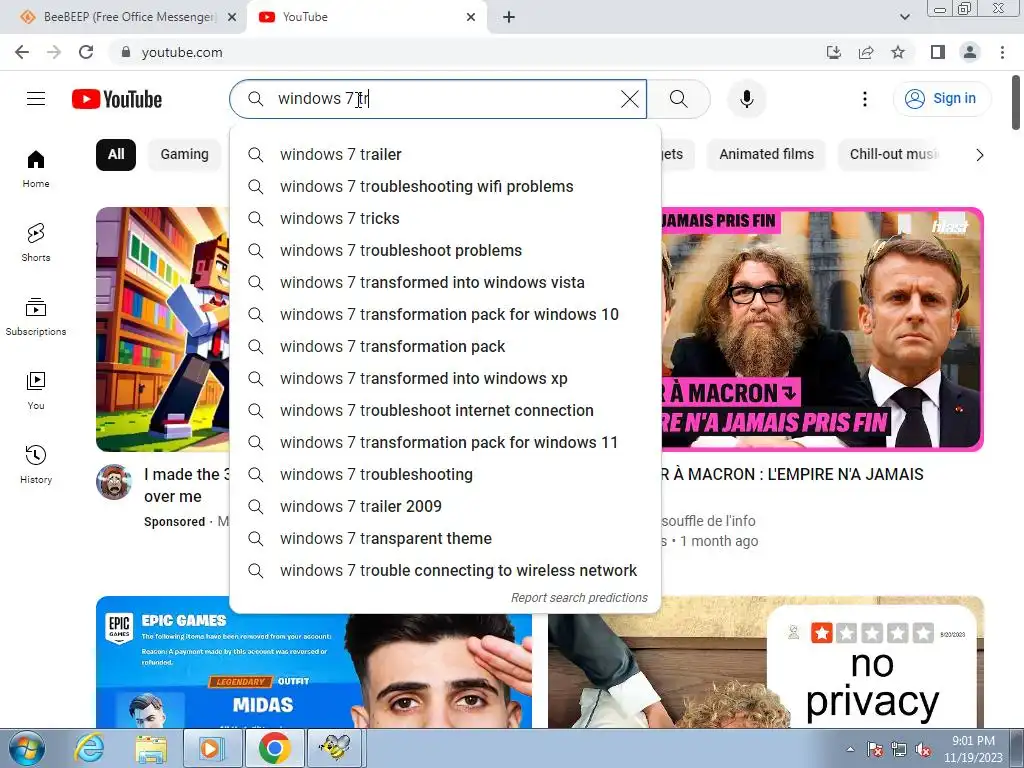The height and width of the screenshot is (768, 1024).
Task: Choose windows 7 transformed into windows vista
Action: (x=445, y=283)
